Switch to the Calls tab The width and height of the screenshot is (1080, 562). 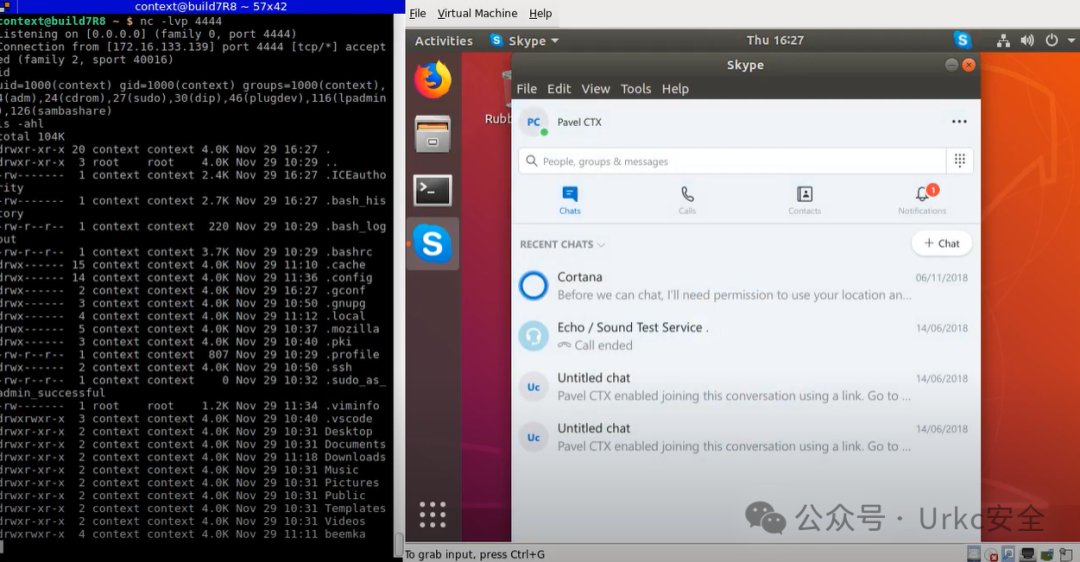687,200
